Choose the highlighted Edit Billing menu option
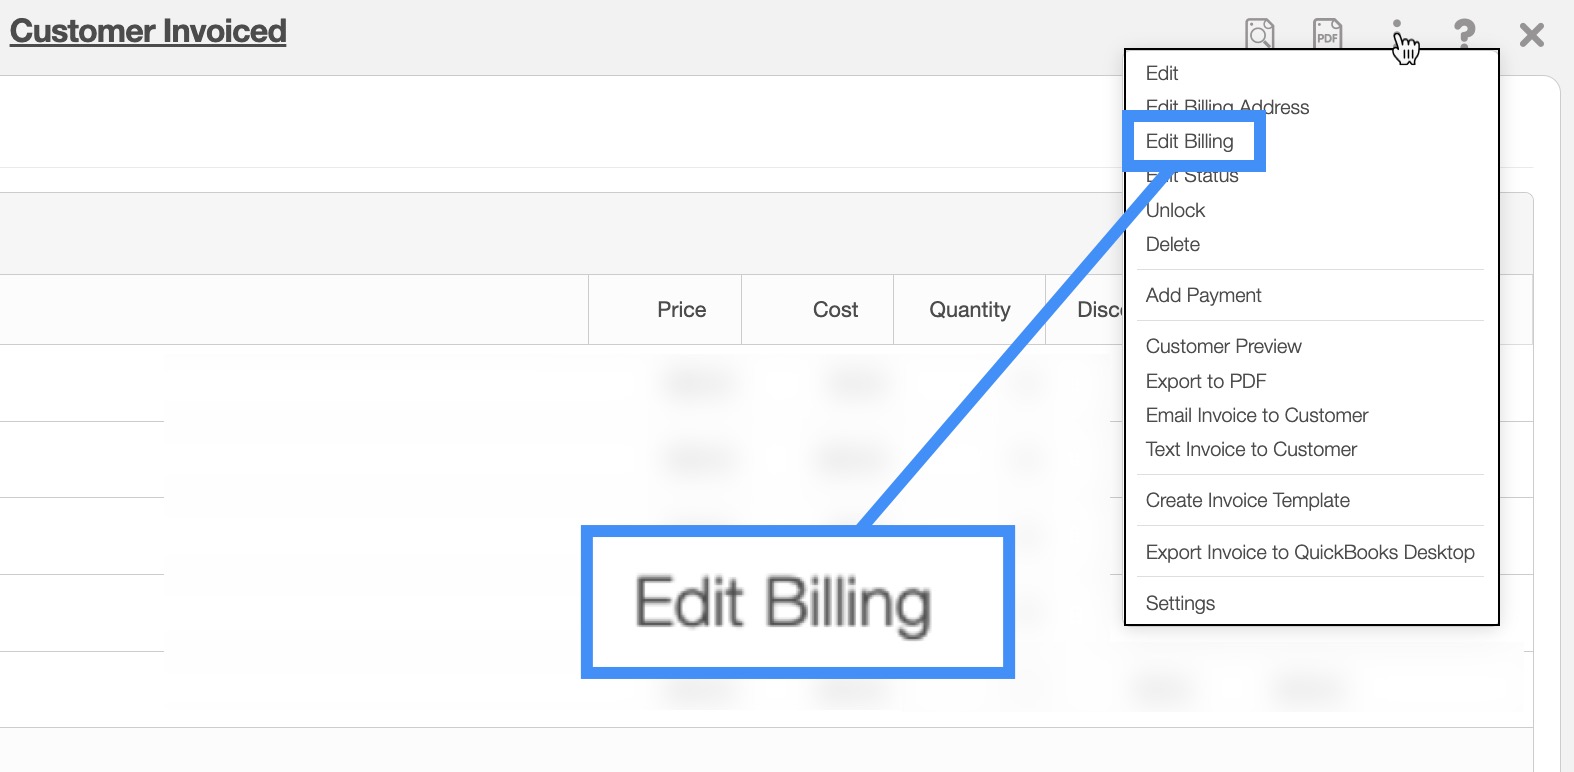The image size is (1574, 772). point(1189,141)
